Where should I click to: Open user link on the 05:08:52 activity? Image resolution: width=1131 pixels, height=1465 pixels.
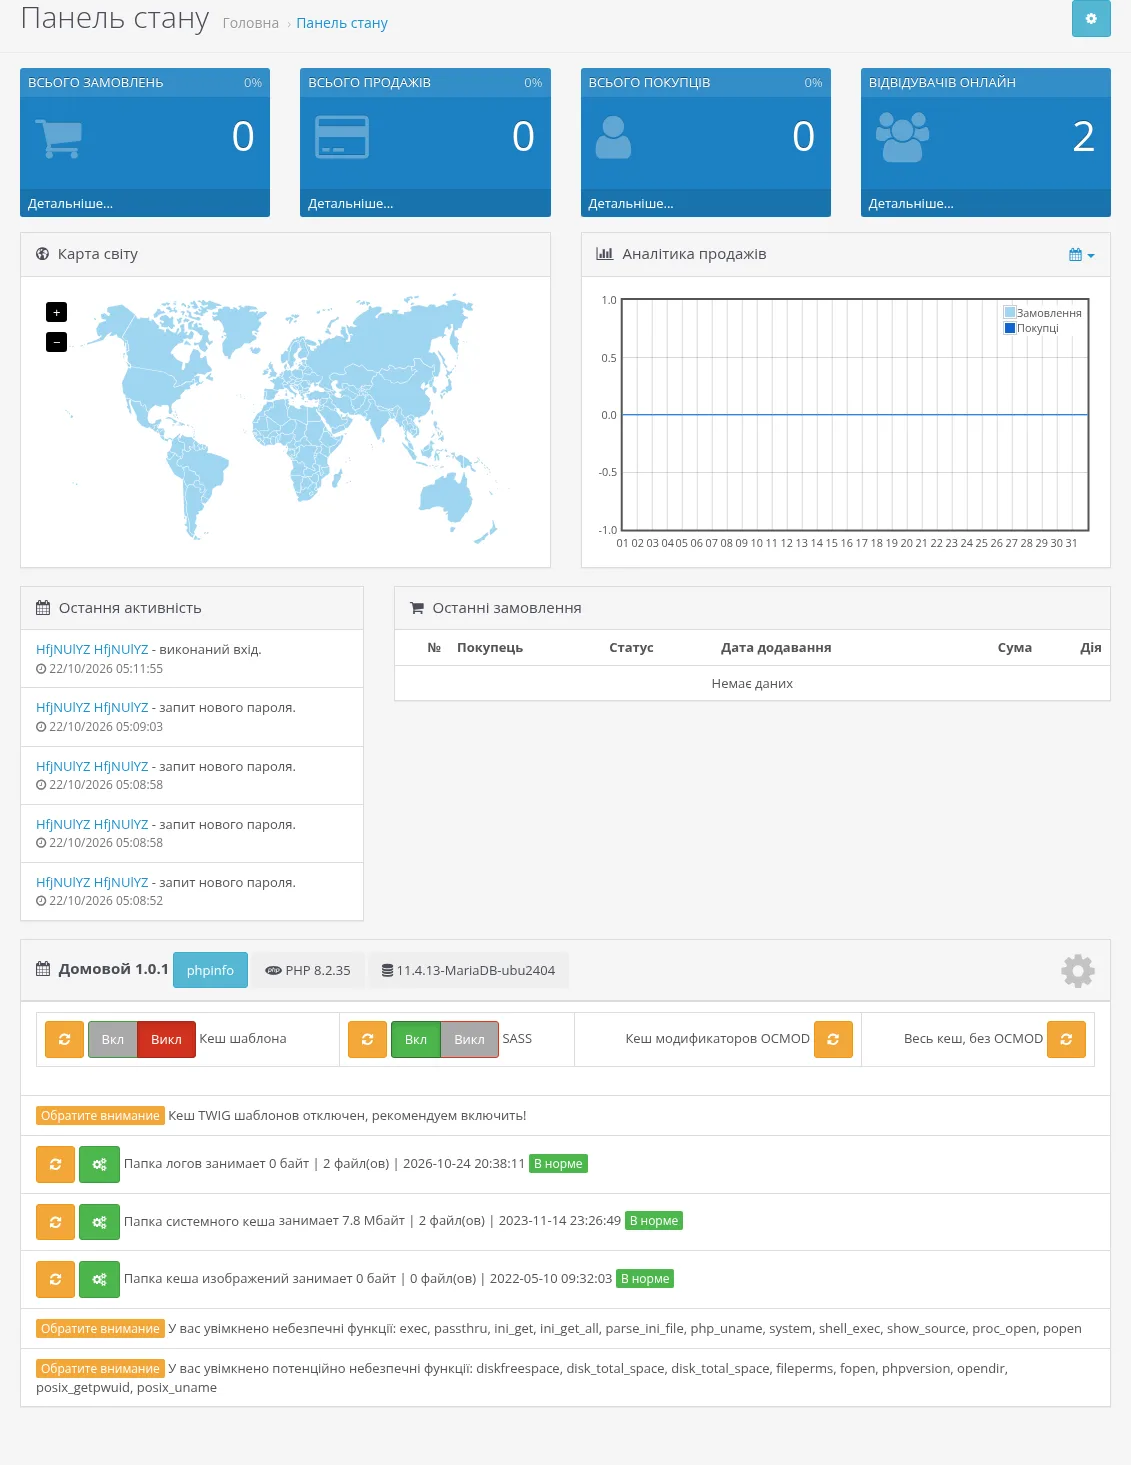pos(92,882)
